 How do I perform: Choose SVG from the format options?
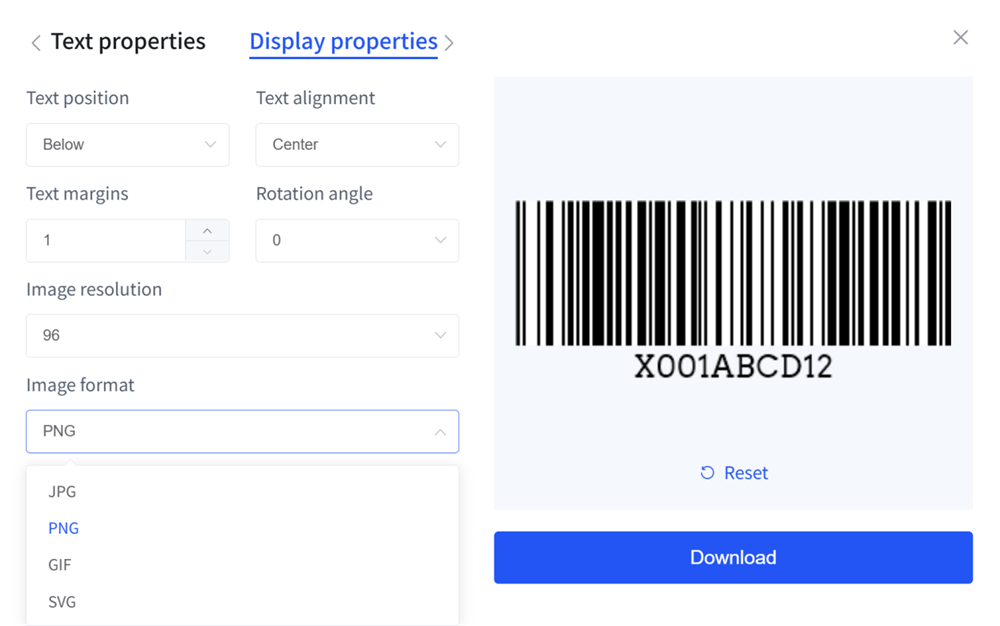[62, 602]
